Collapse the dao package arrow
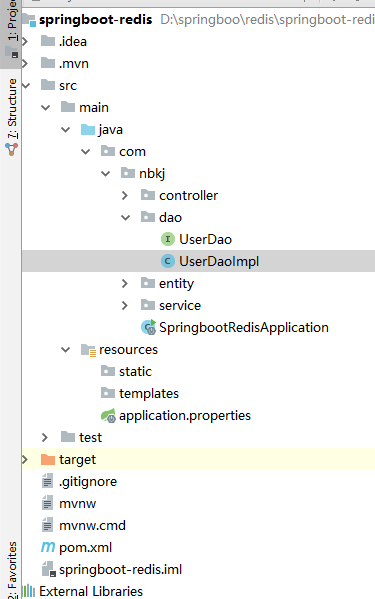375x599 pixels. tap(126, 217)
